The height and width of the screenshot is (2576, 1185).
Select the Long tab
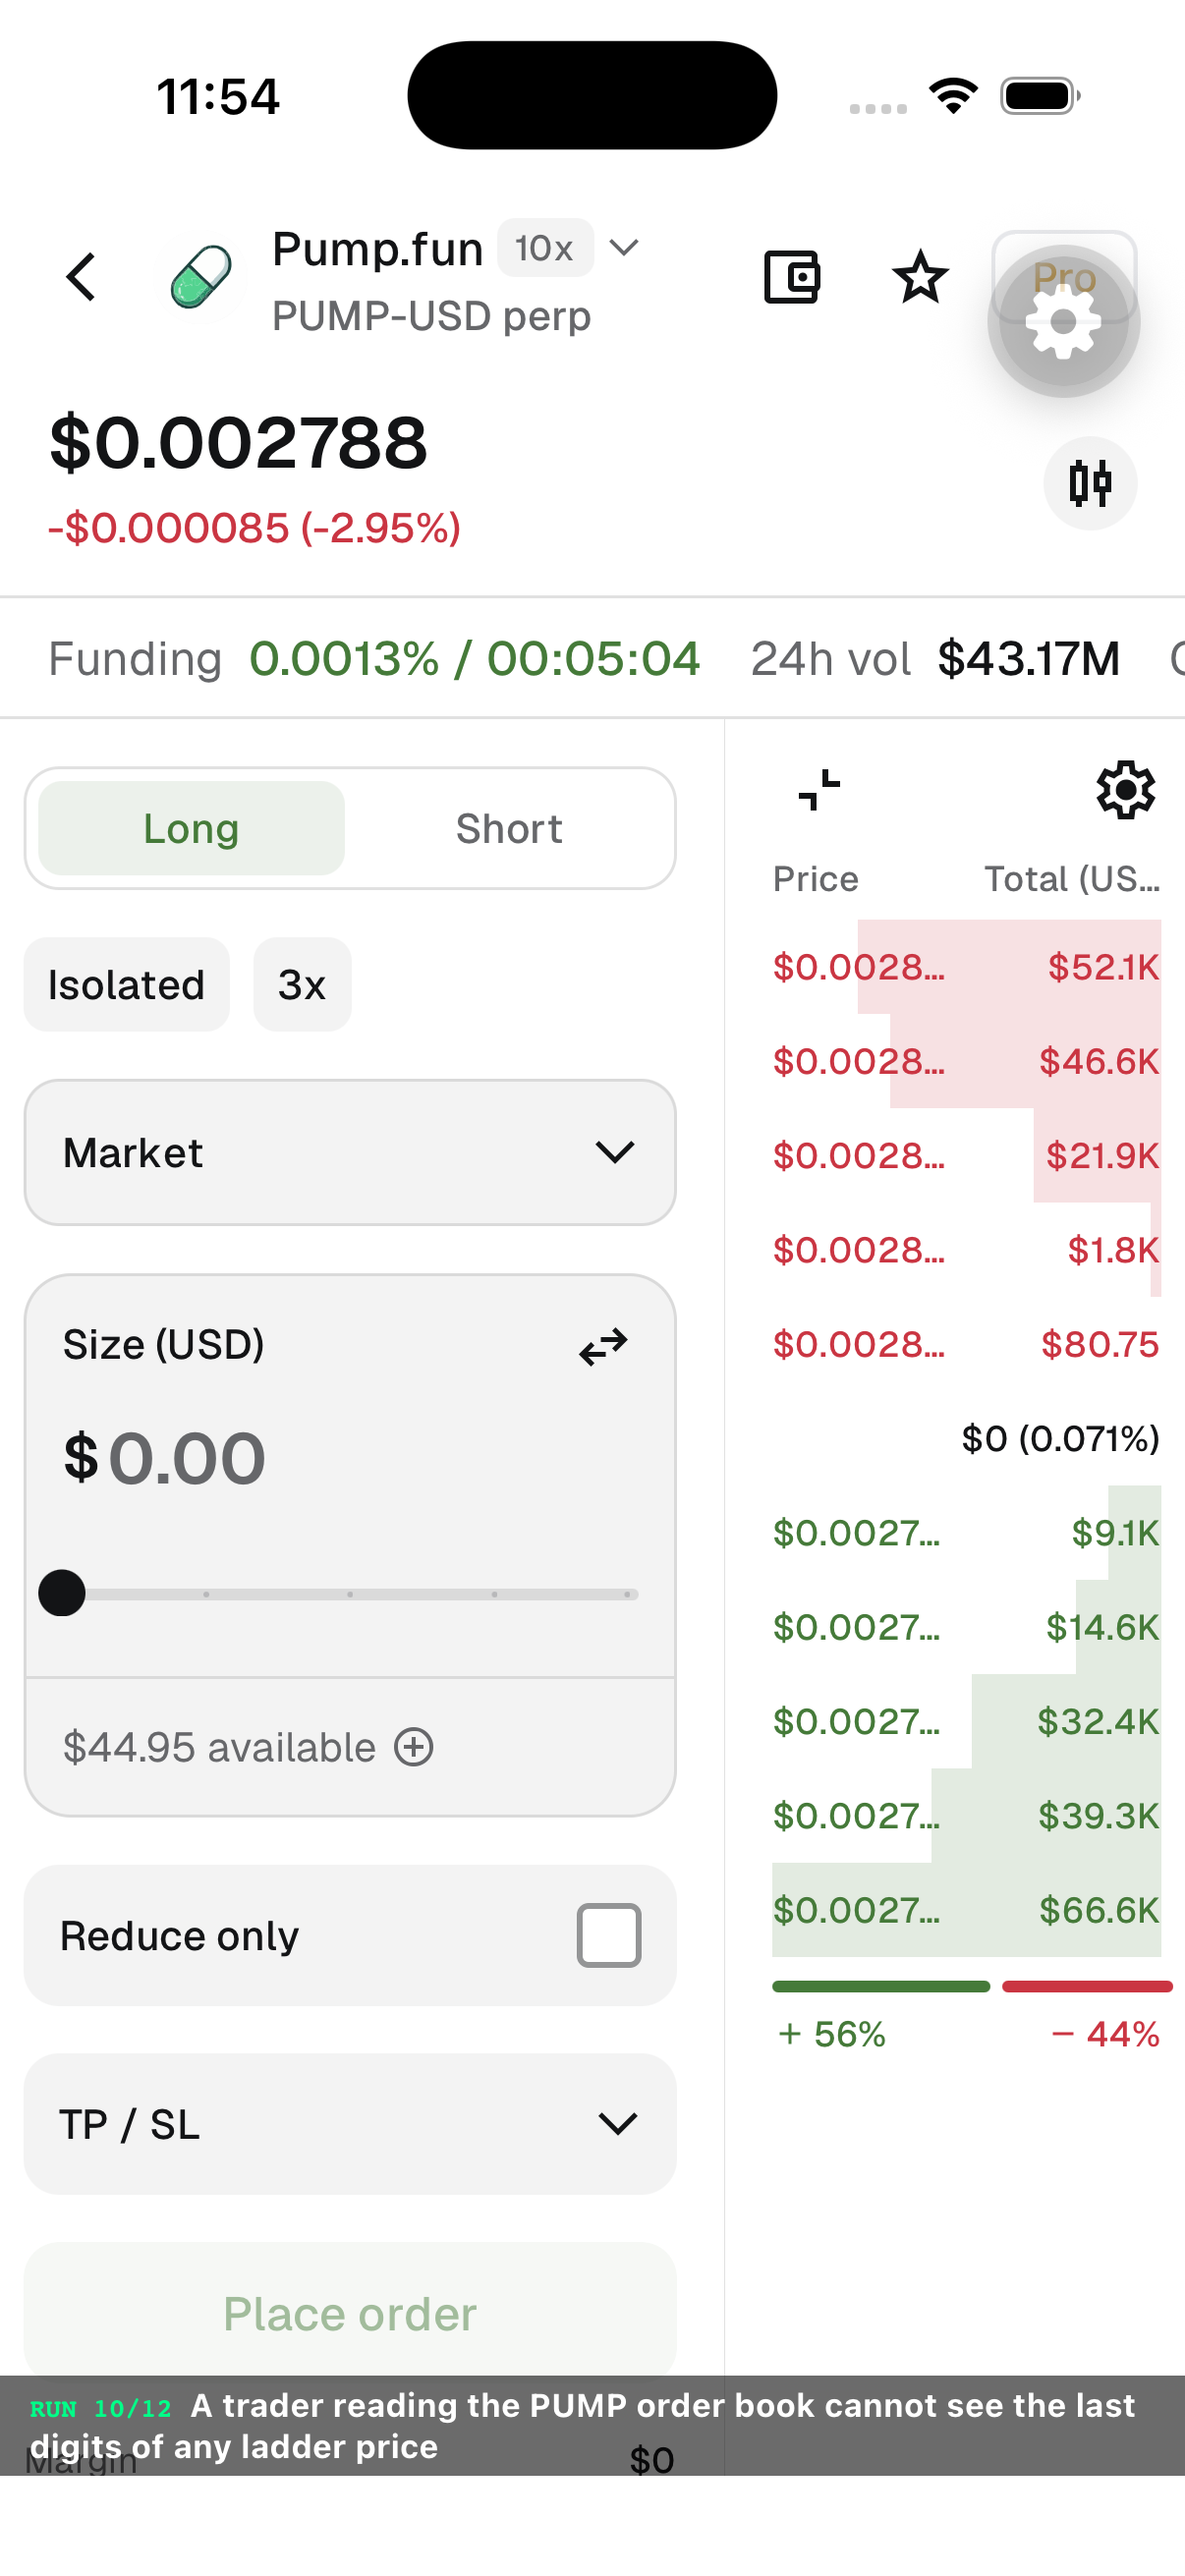191,828
